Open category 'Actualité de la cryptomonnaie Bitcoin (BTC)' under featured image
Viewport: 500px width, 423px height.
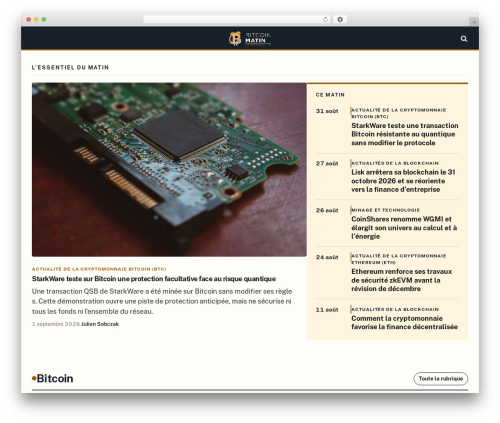click(99, 269)
